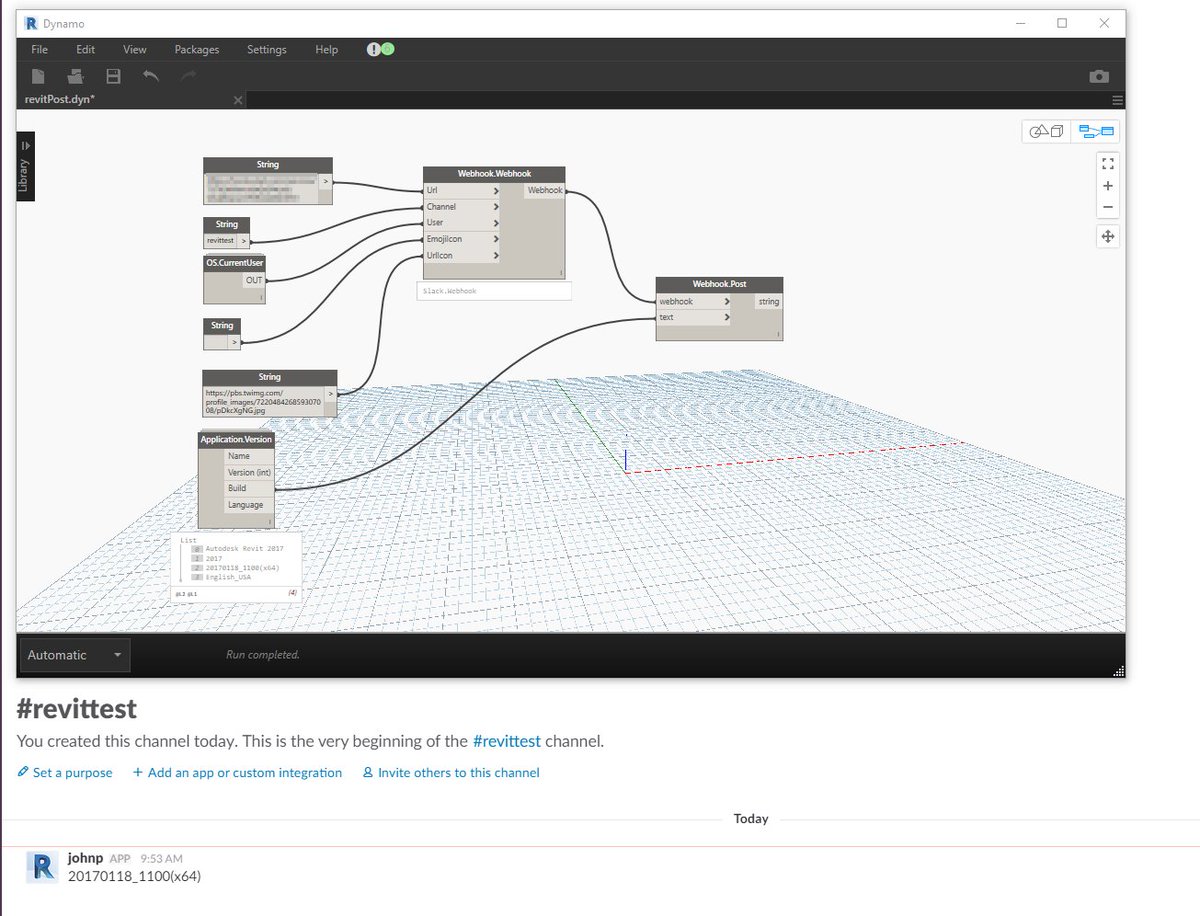
Task: Switch to graph view navigation mode
Action: 1095,132
